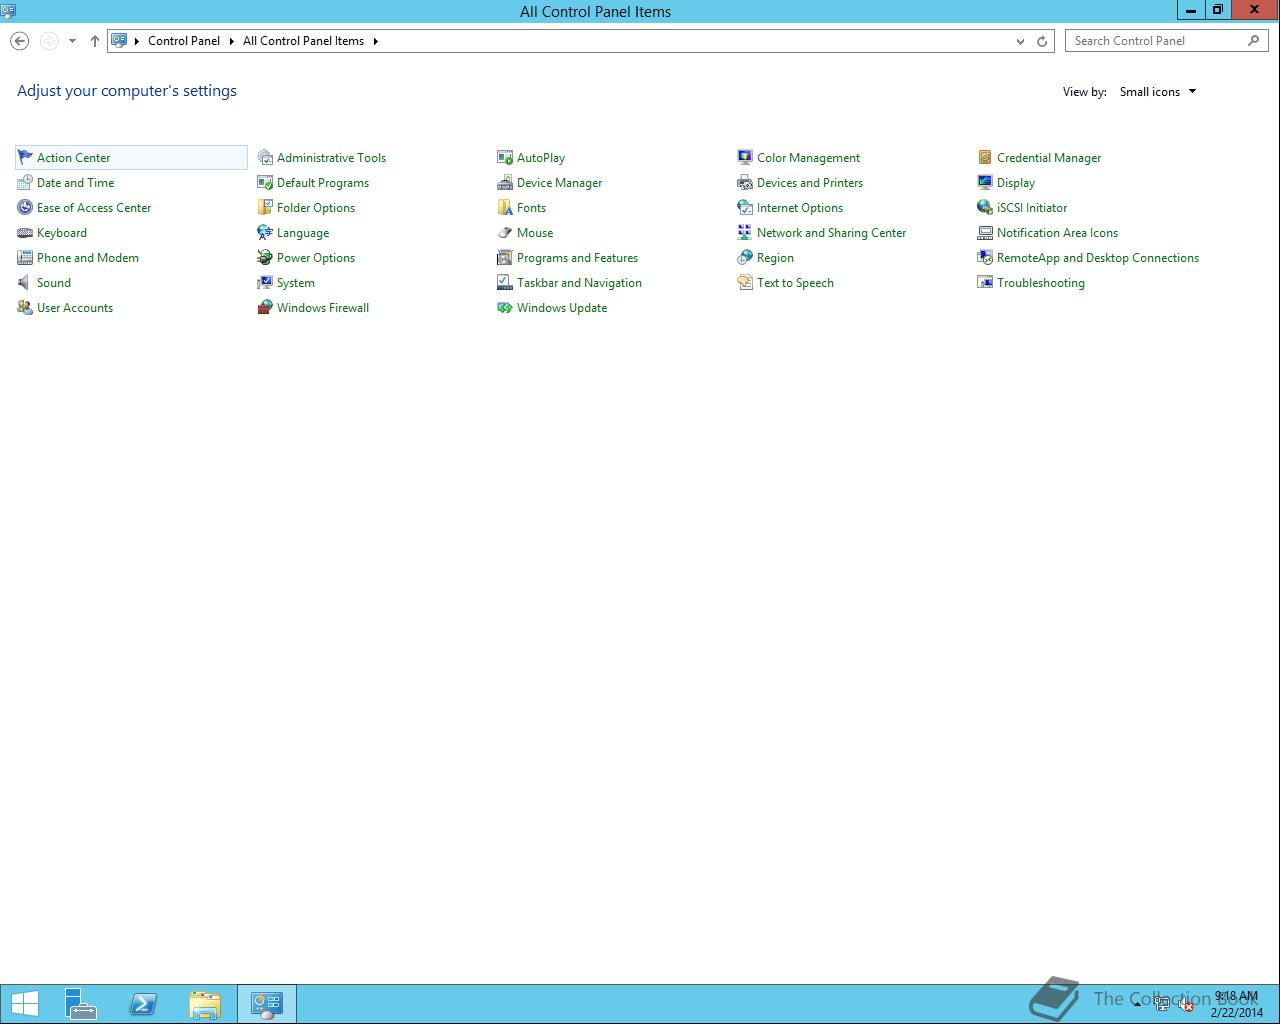Launch Server Manager from the taskbar
The image size is (1280, 1024).
81,1004
